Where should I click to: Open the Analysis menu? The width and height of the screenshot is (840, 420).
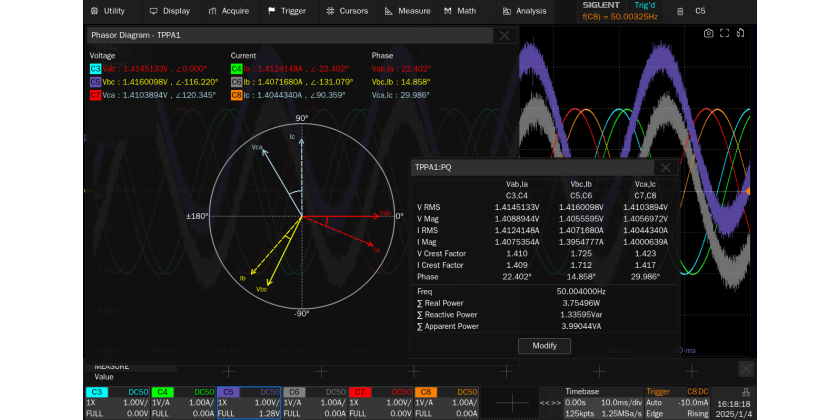[x=524, y=11]
